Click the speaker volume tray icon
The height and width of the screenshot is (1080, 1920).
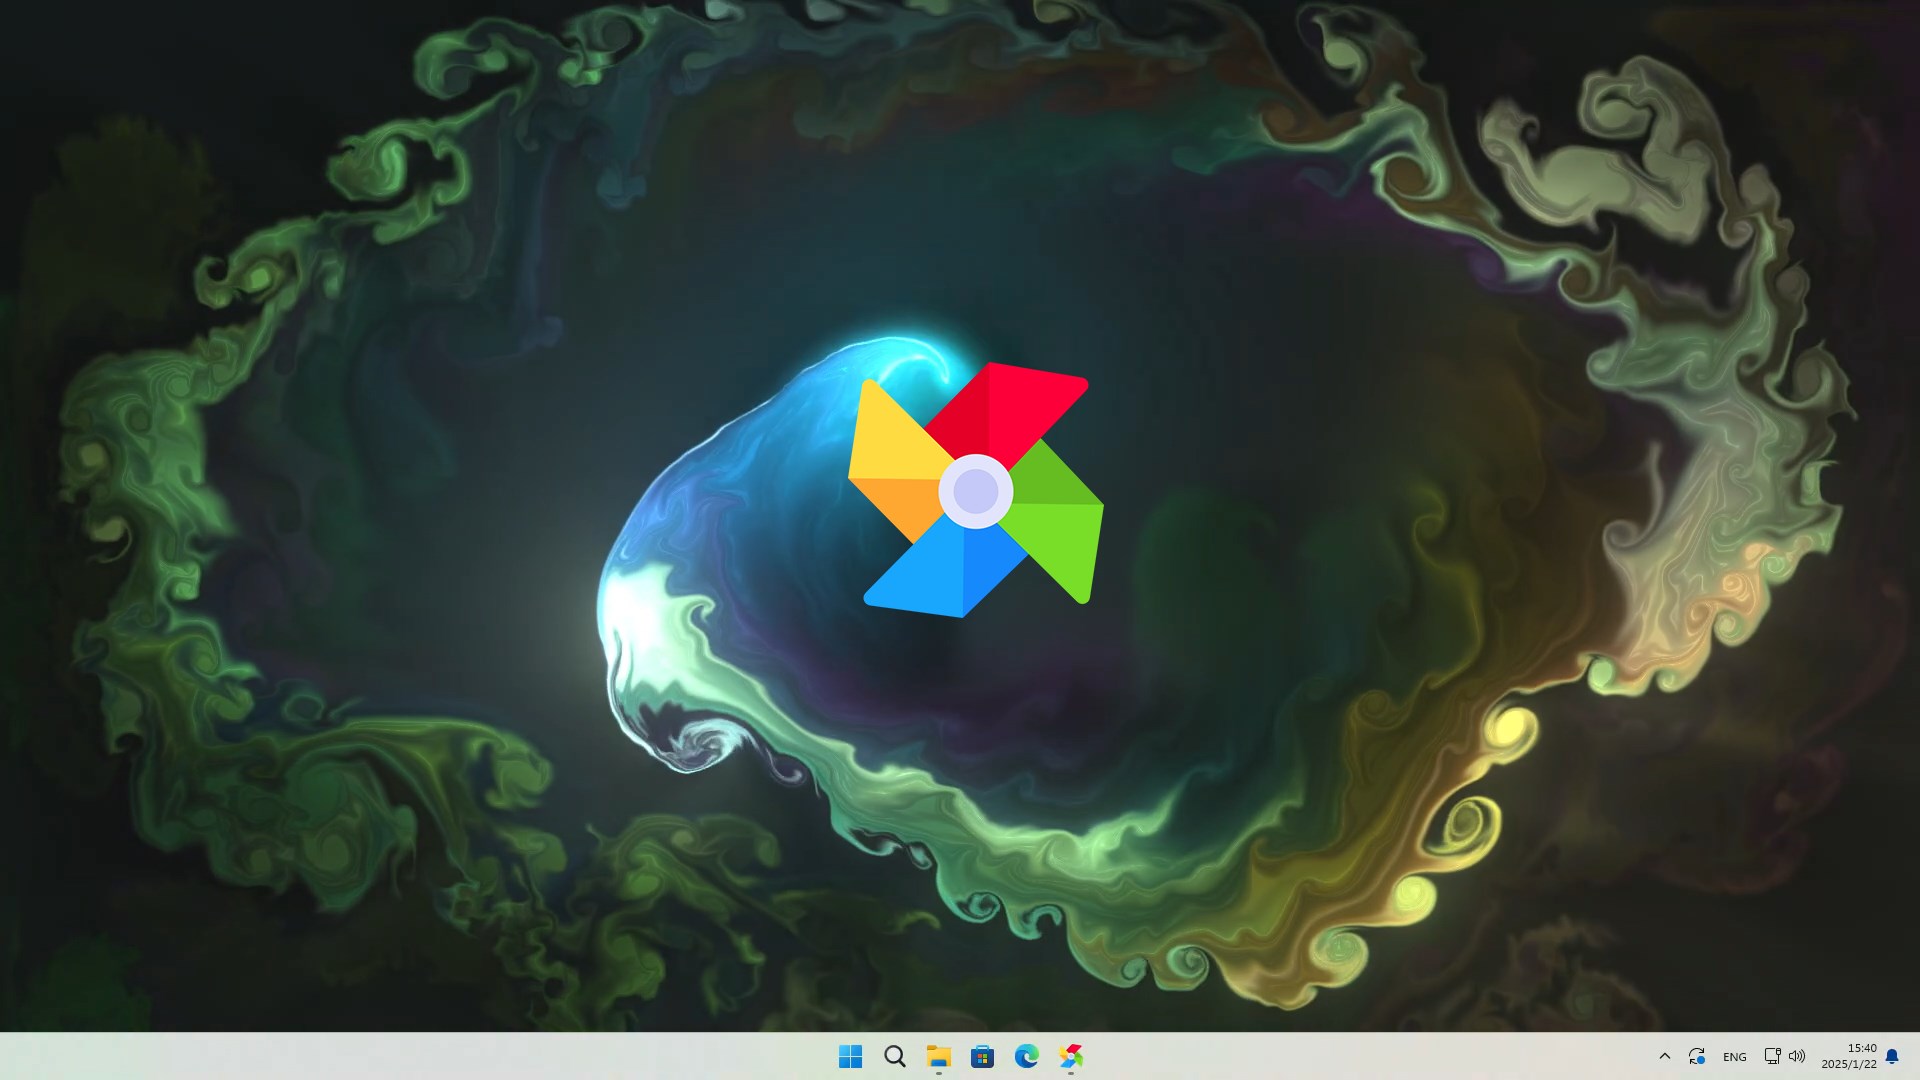point(1797,1056)
